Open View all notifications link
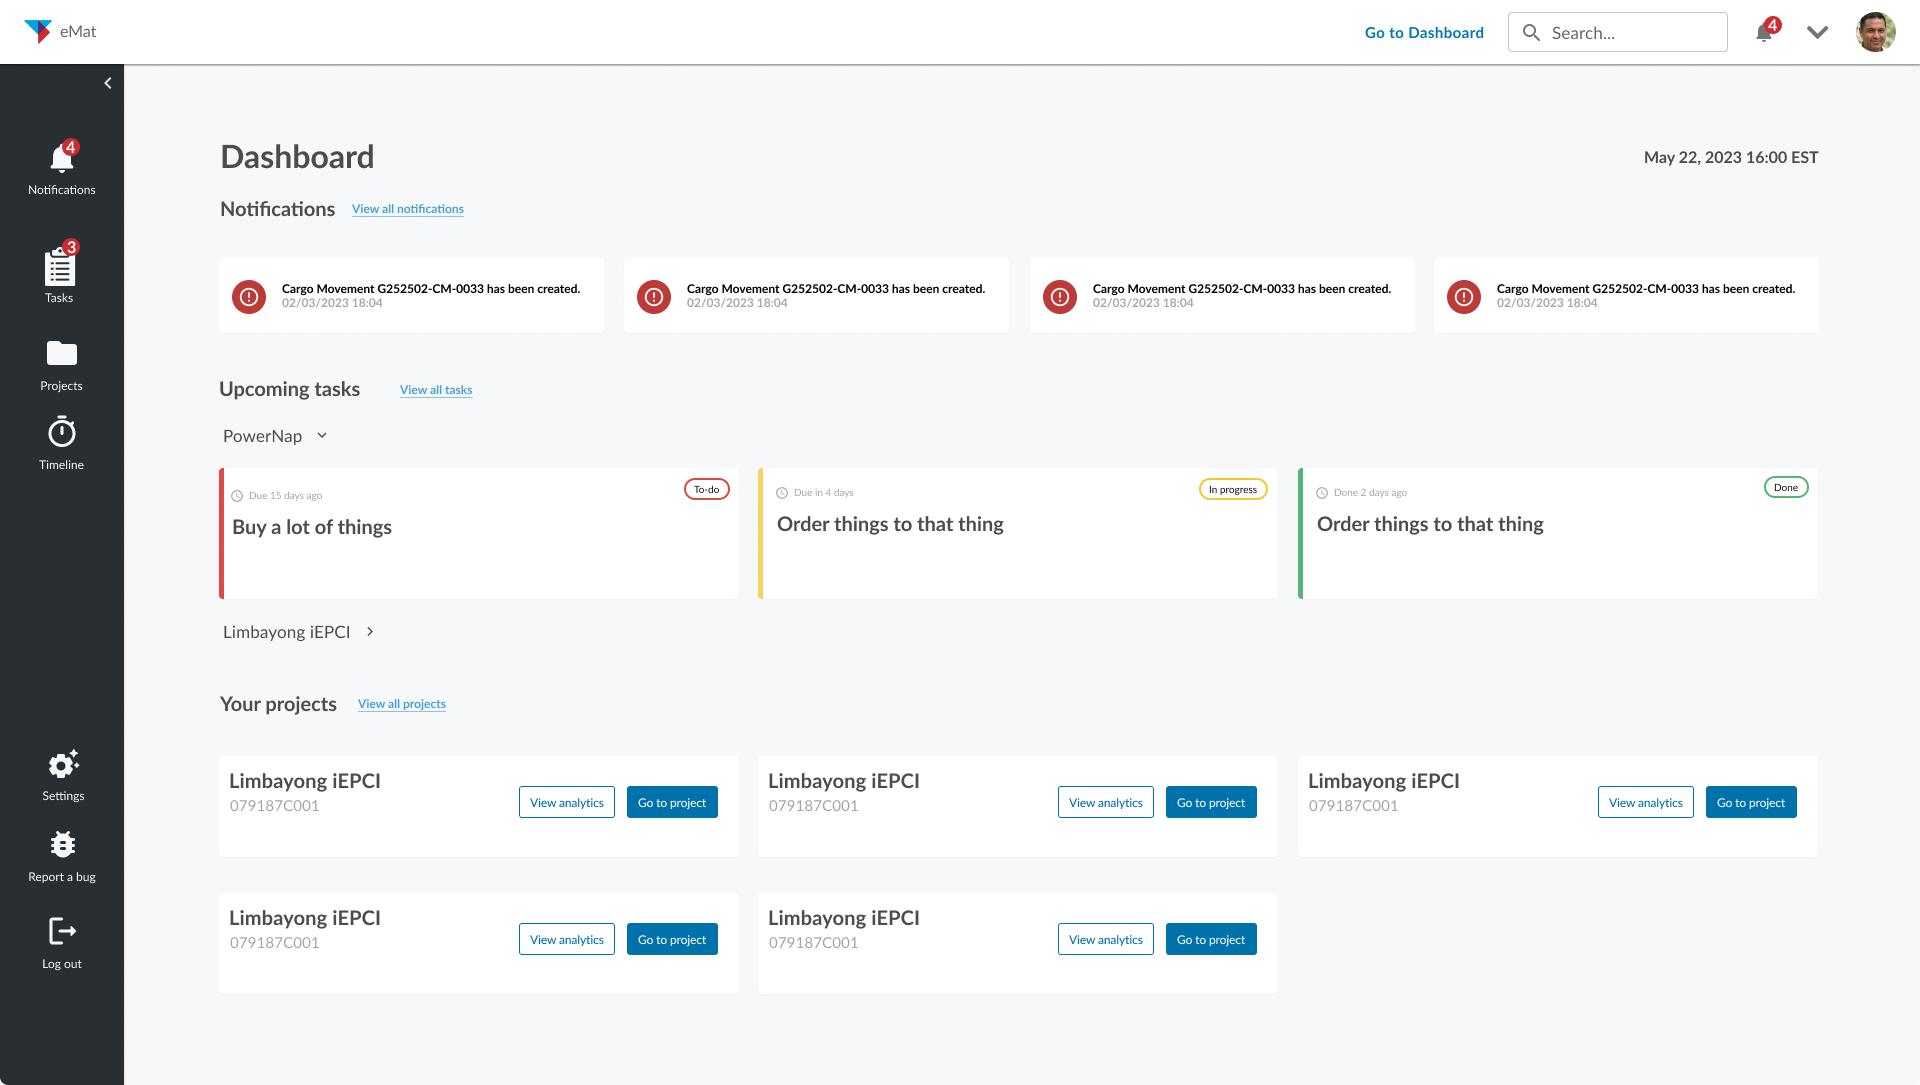 tap(408, 209)
